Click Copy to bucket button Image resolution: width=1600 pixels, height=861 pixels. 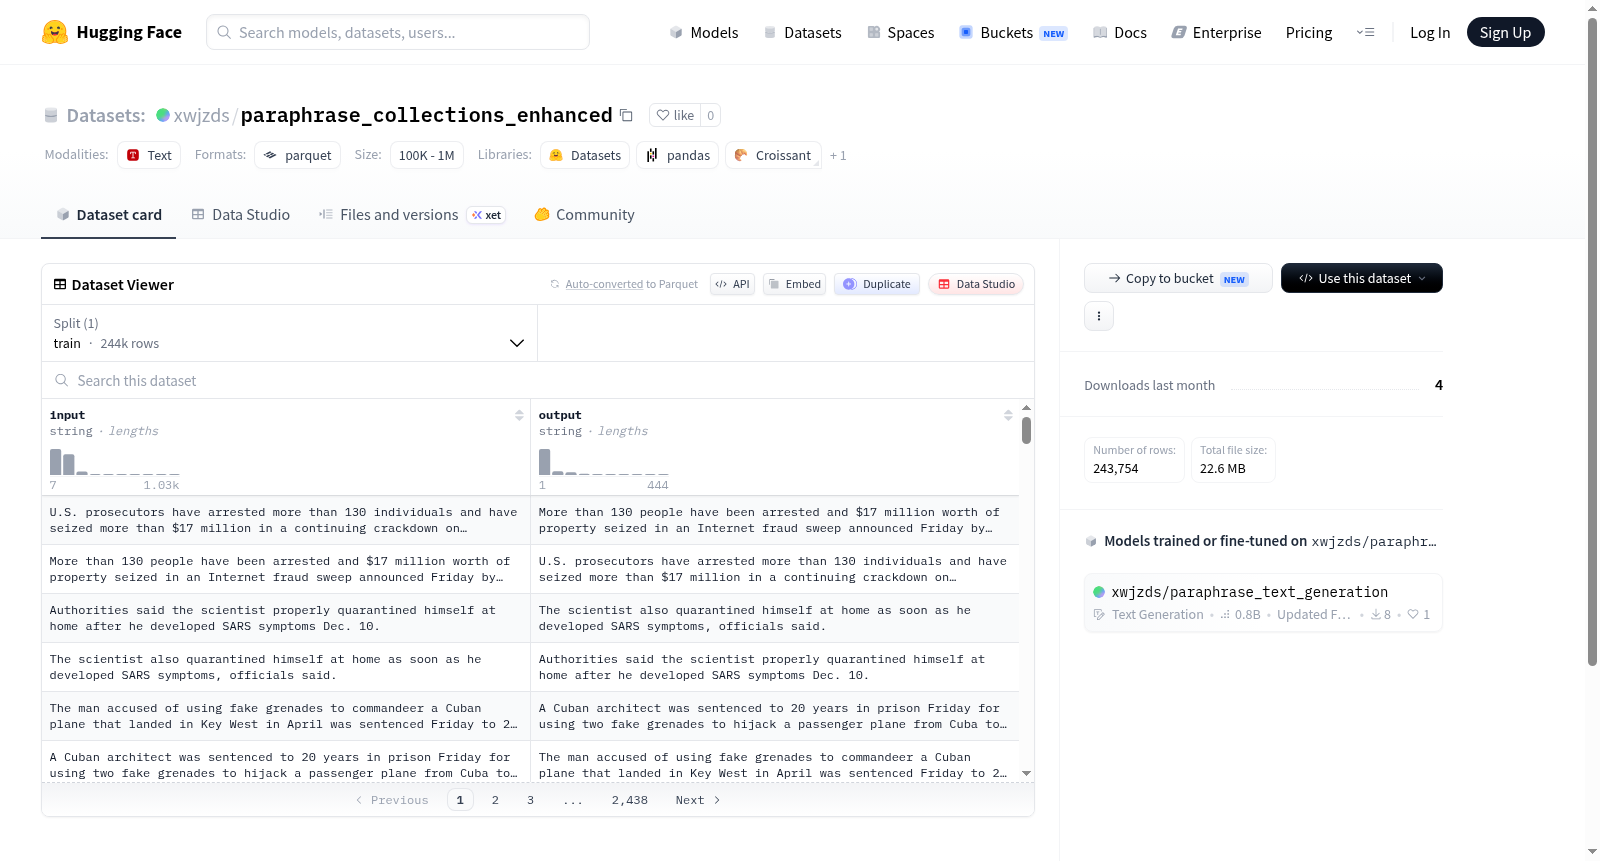pyautogui.click(x=1178, y=278)
